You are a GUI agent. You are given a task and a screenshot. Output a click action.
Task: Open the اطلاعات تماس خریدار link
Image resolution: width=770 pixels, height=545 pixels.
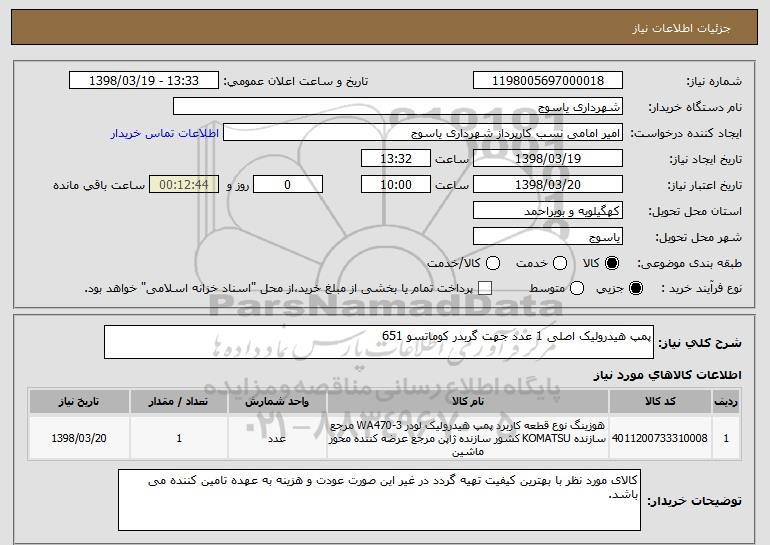(165, 134)
